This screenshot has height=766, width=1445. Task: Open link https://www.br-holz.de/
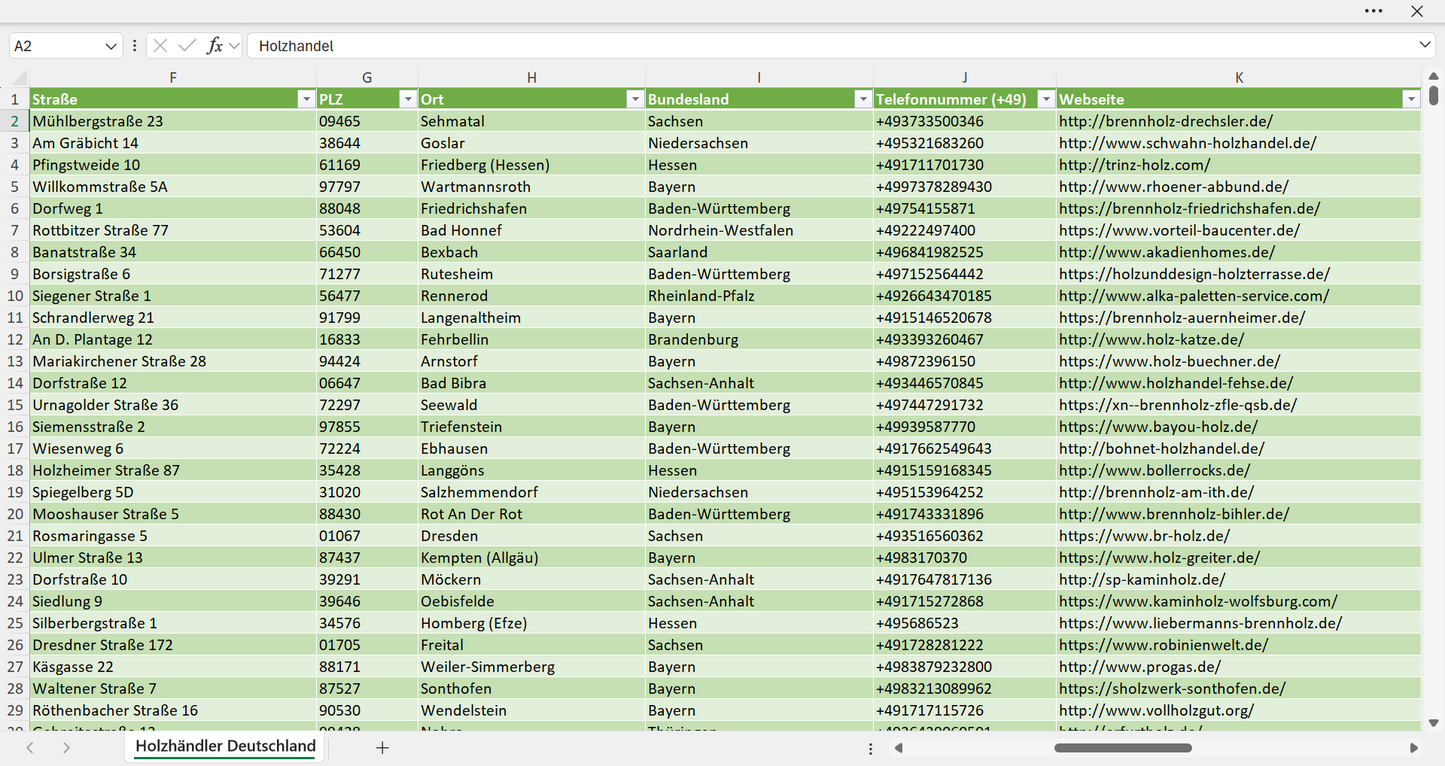tap(1144, 536)
